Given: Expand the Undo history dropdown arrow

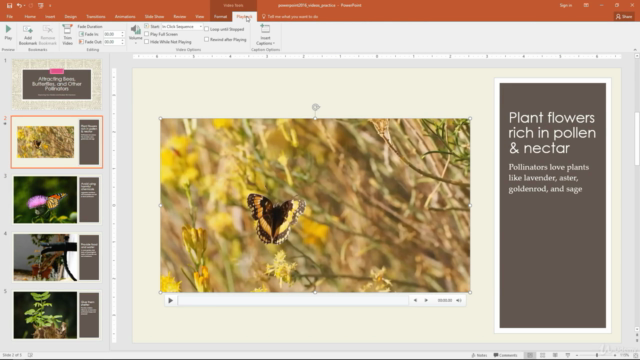Looking at the screenshot, I should point(24,6).
